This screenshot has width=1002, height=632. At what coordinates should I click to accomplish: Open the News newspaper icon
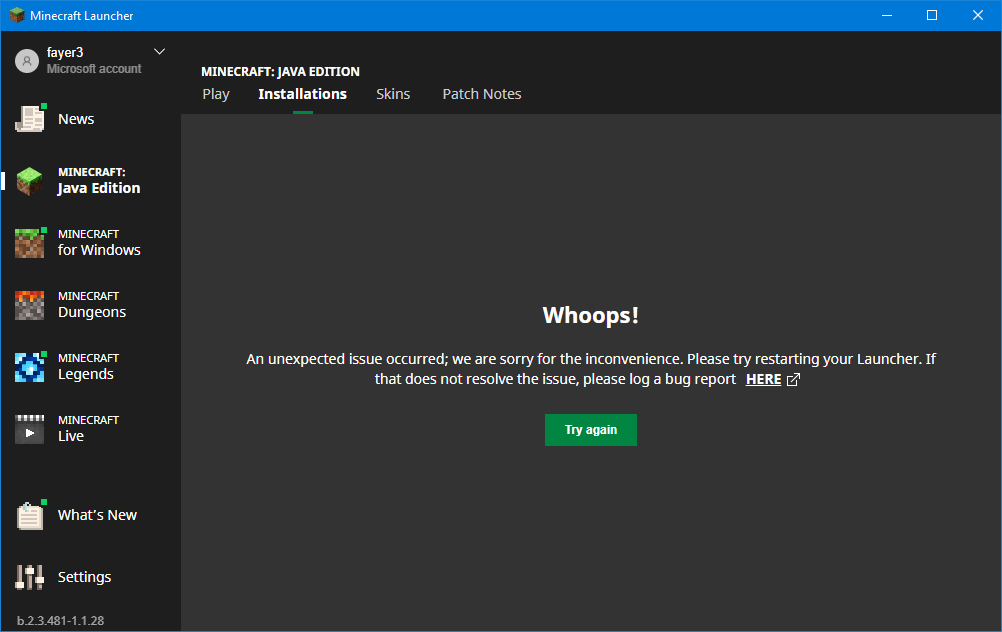pyautogui.click(x=29, y=119)
